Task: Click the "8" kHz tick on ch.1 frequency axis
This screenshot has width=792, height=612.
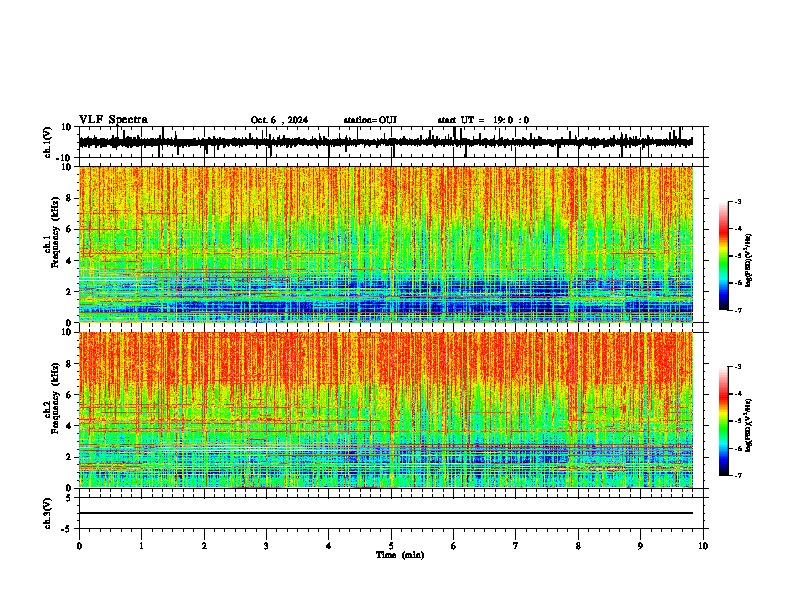Action: click(69, 198)
